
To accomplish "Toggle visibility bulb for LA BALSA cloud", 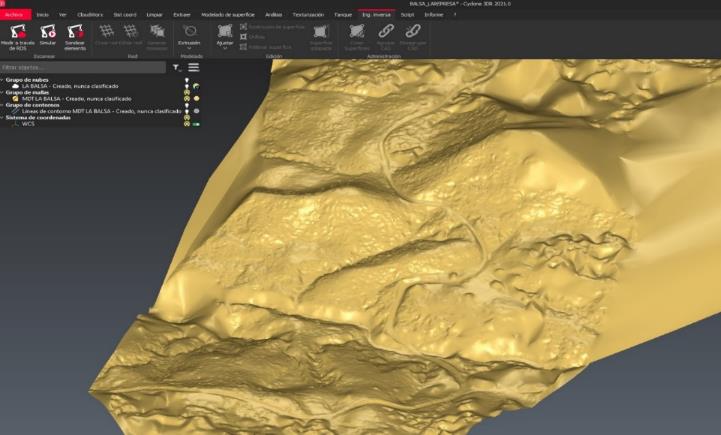I will 186,86.
